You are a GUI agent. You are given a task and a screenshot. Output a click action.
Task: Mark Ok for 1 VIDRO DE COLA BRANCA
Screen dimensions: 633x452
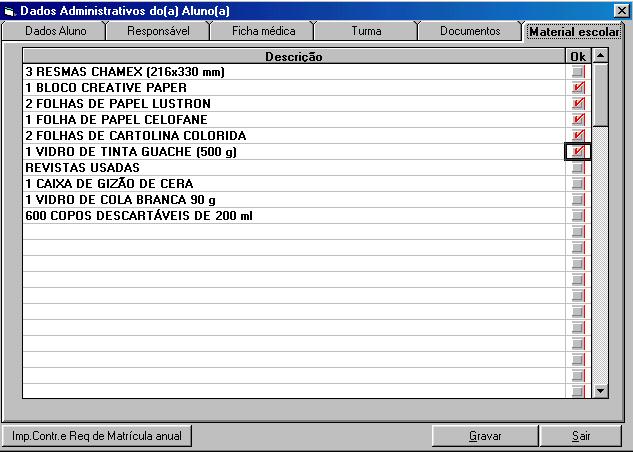click(577, 200)
